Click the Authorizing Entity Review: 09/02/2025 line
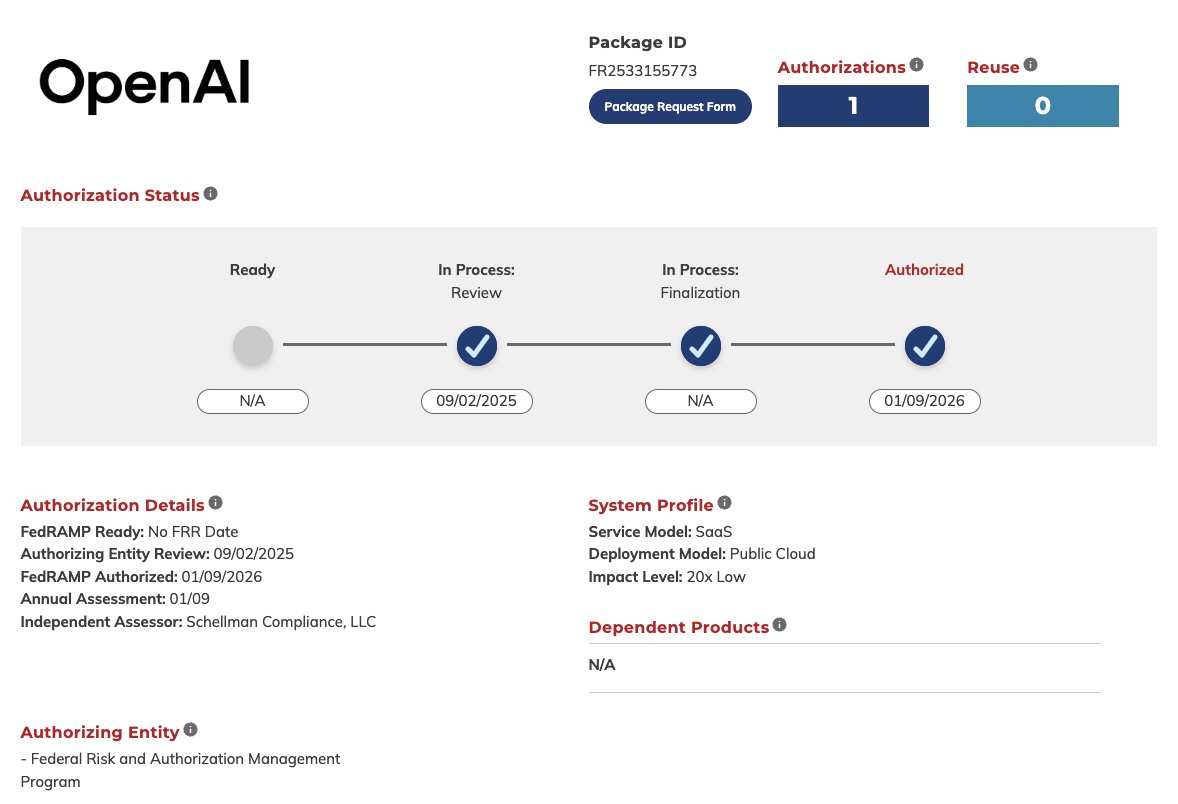The height and width of the screenshot is (804, 1178). point(157,555)
